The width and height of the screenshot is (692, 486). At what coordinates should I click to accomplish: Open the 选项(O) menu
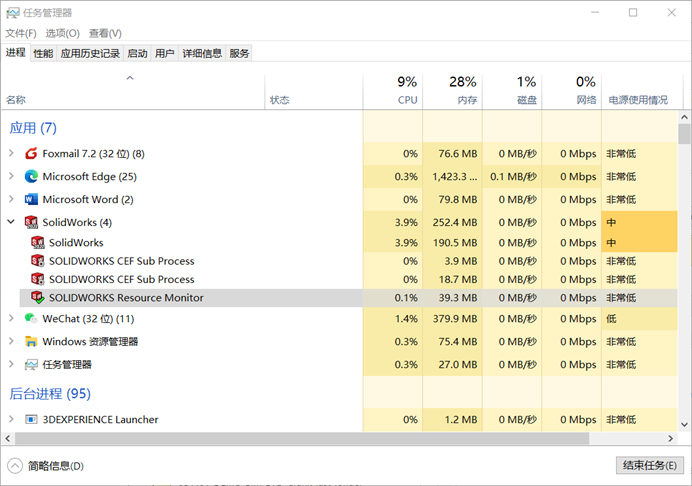62,33
